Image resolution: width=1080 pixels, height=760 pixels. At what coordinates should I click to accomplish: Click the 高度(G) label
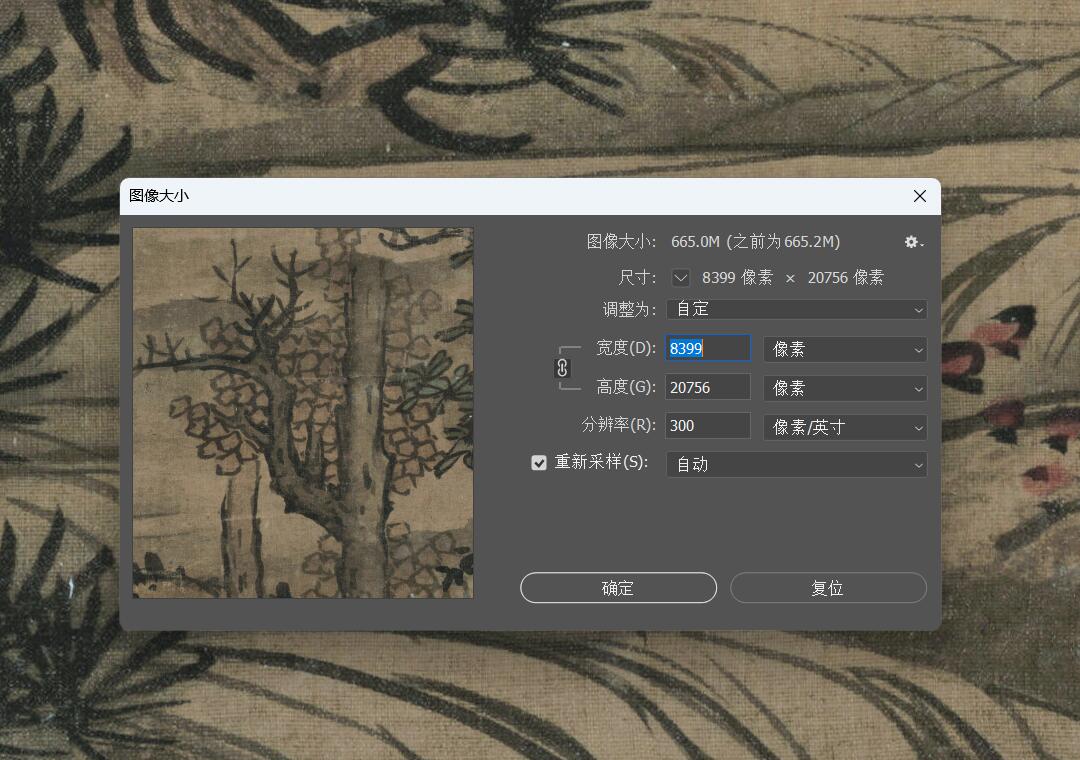point(626,387)
